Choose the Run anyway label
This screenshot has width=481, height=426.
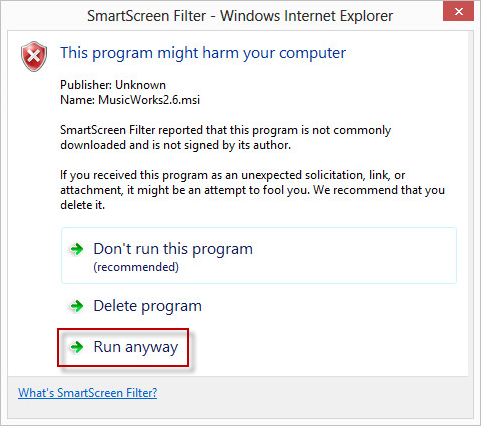click(136, 347)
